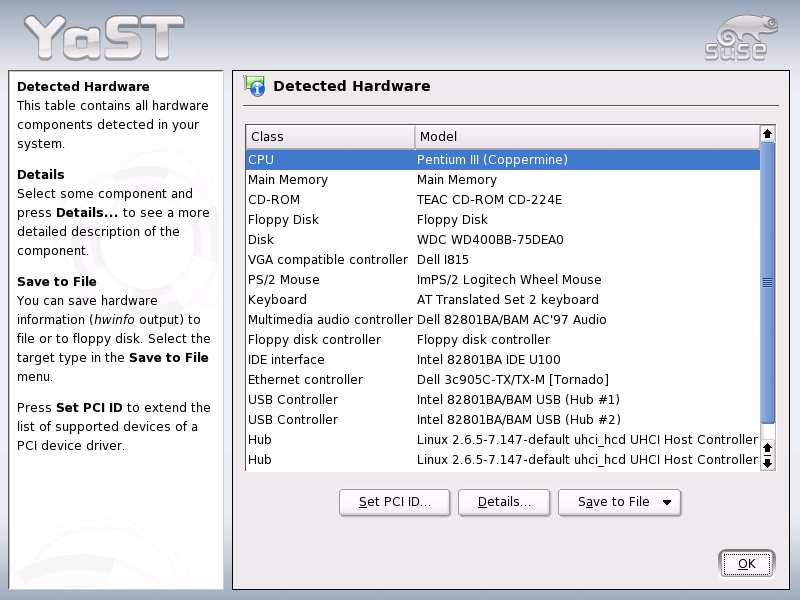
Task: Select the IDE interface row
Action: [503, 360]
